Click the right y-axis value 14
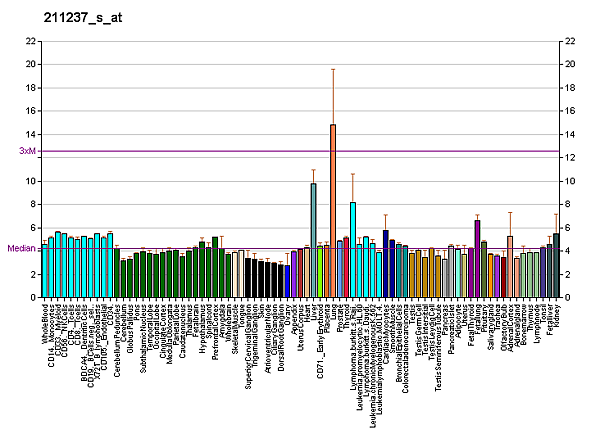The height and width of the screenshot is (434, 600). click(x=570, y=134)
